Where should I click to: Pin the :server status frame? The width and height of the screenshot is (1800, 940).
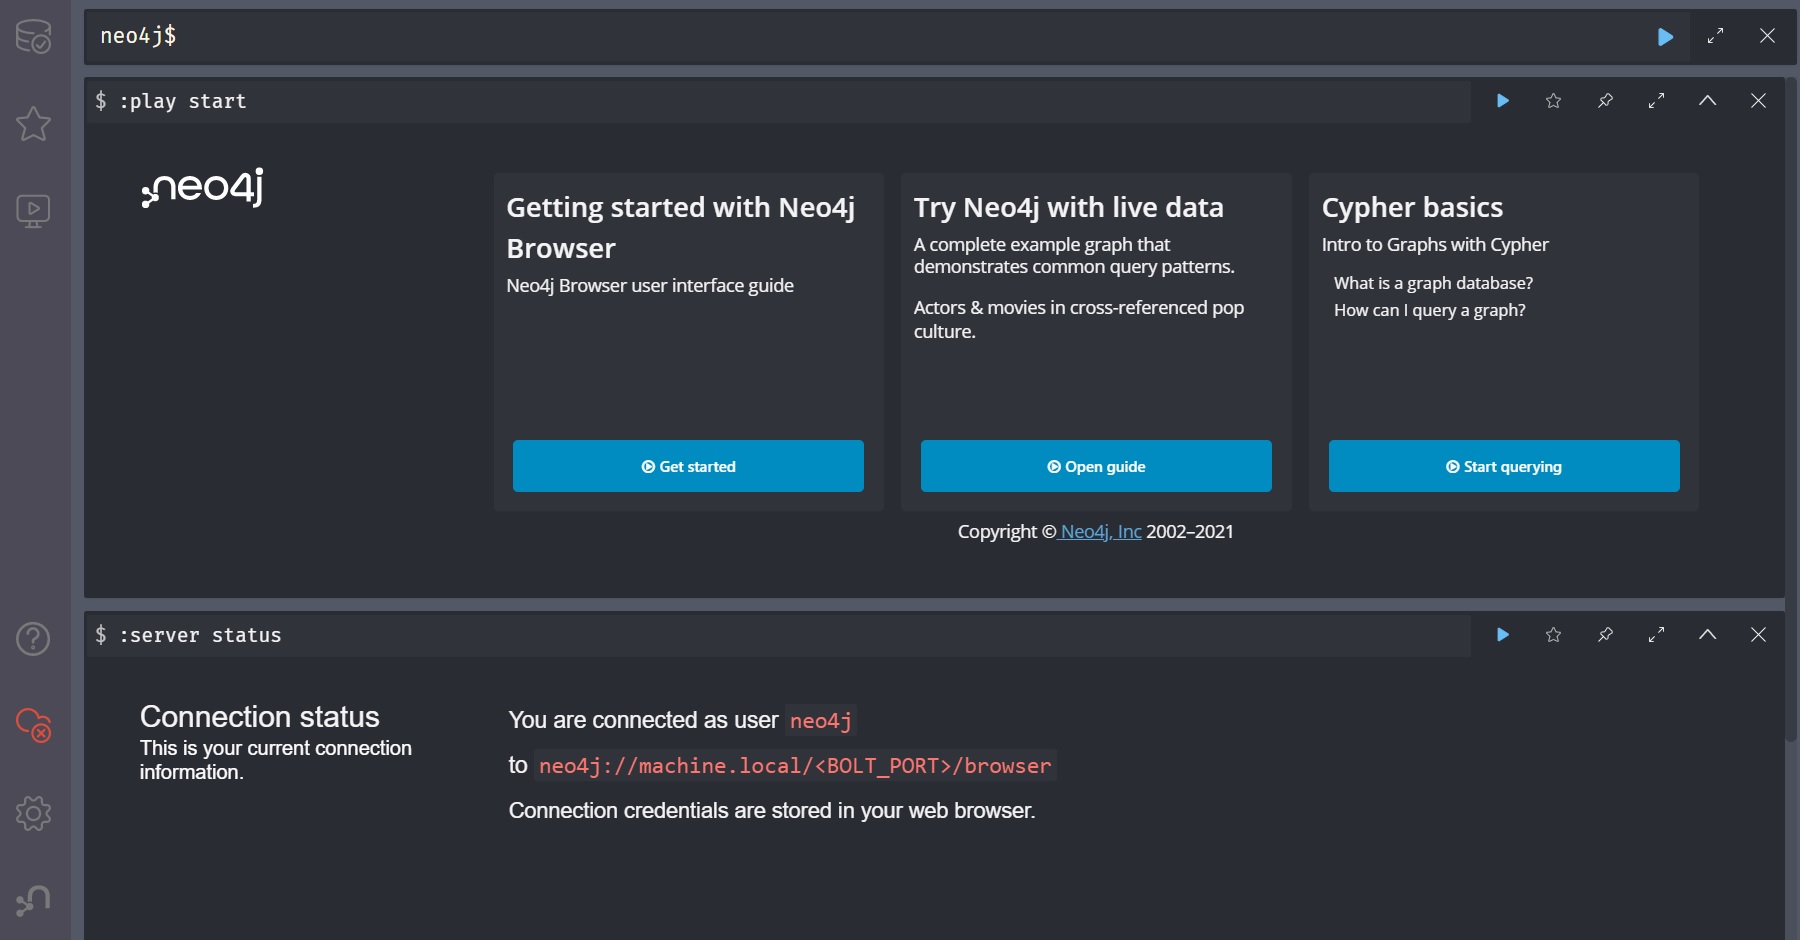(1605, 635)
